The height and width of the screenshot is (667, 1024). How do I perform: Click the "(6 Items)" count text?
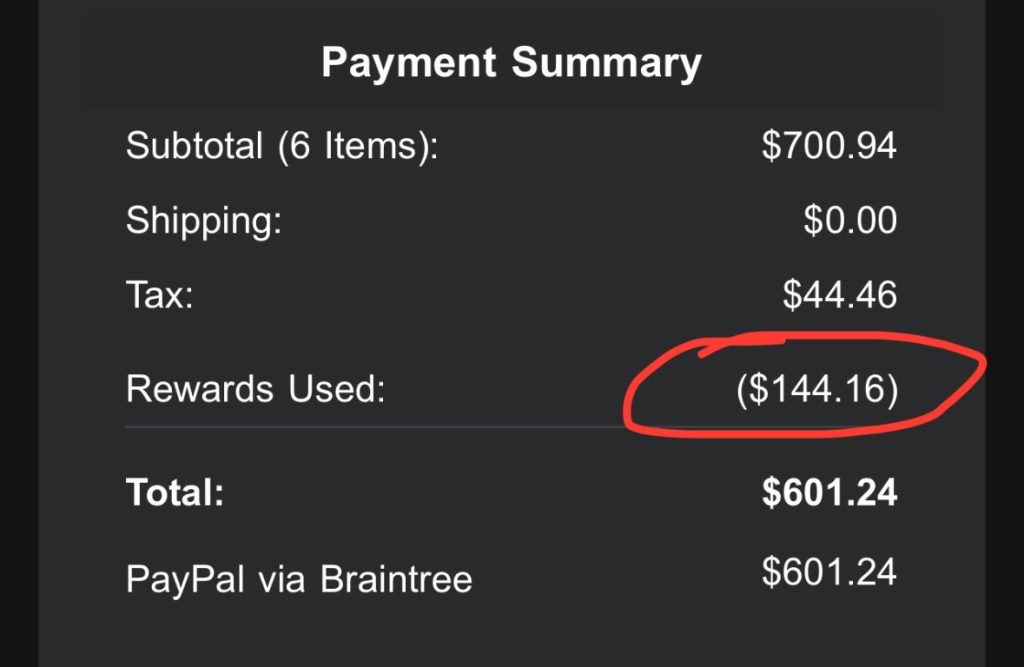click(352, 148)
